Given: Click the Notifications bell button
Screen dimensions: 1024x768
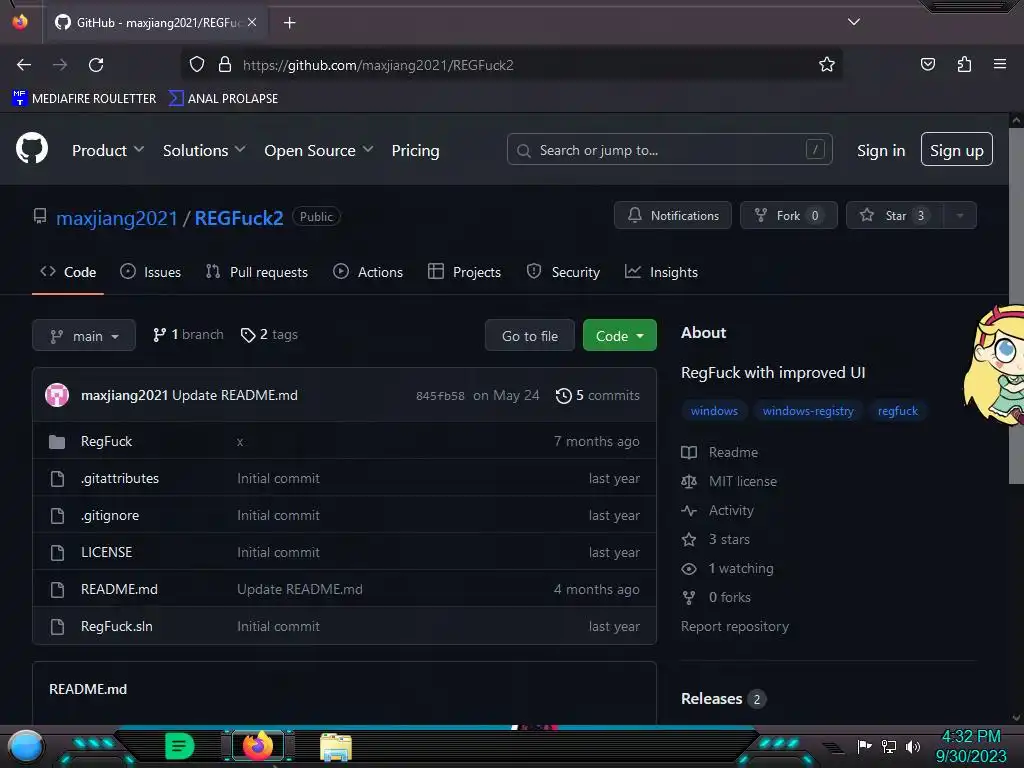Looking at the screenshot, I should [673, 216].
